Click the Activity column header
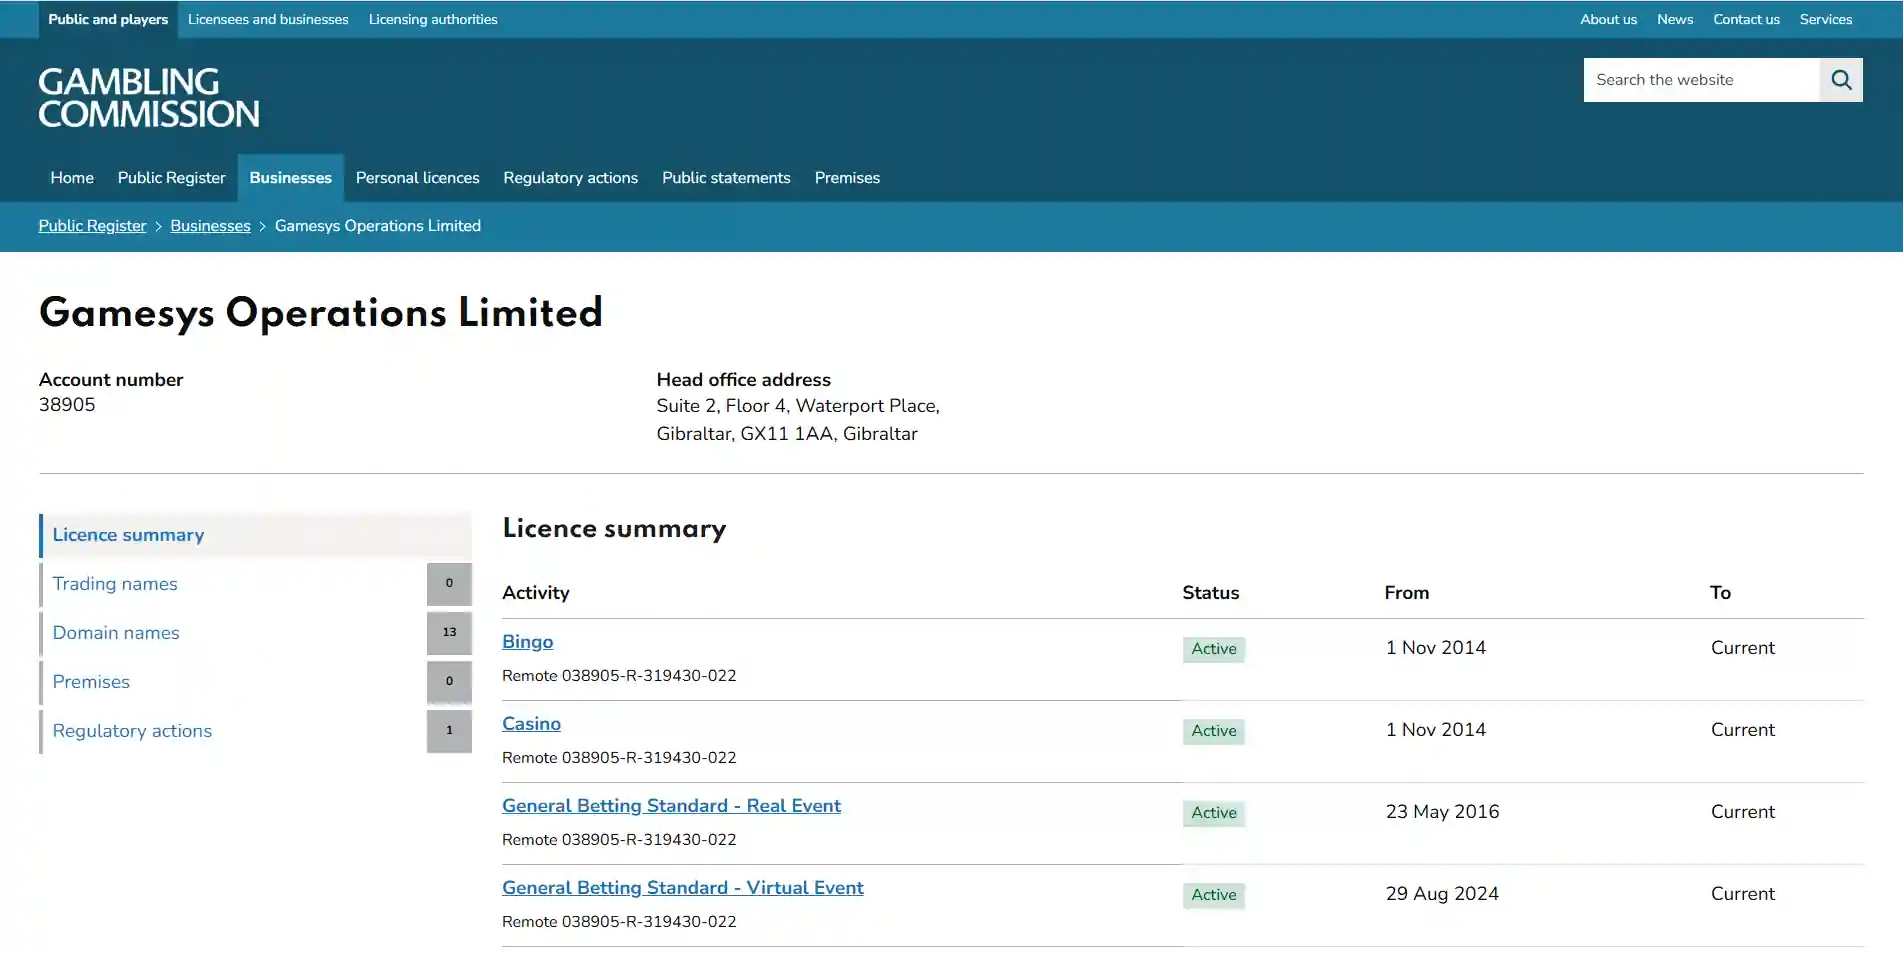The image size is (1903, 953). click(x=536, y=593)
